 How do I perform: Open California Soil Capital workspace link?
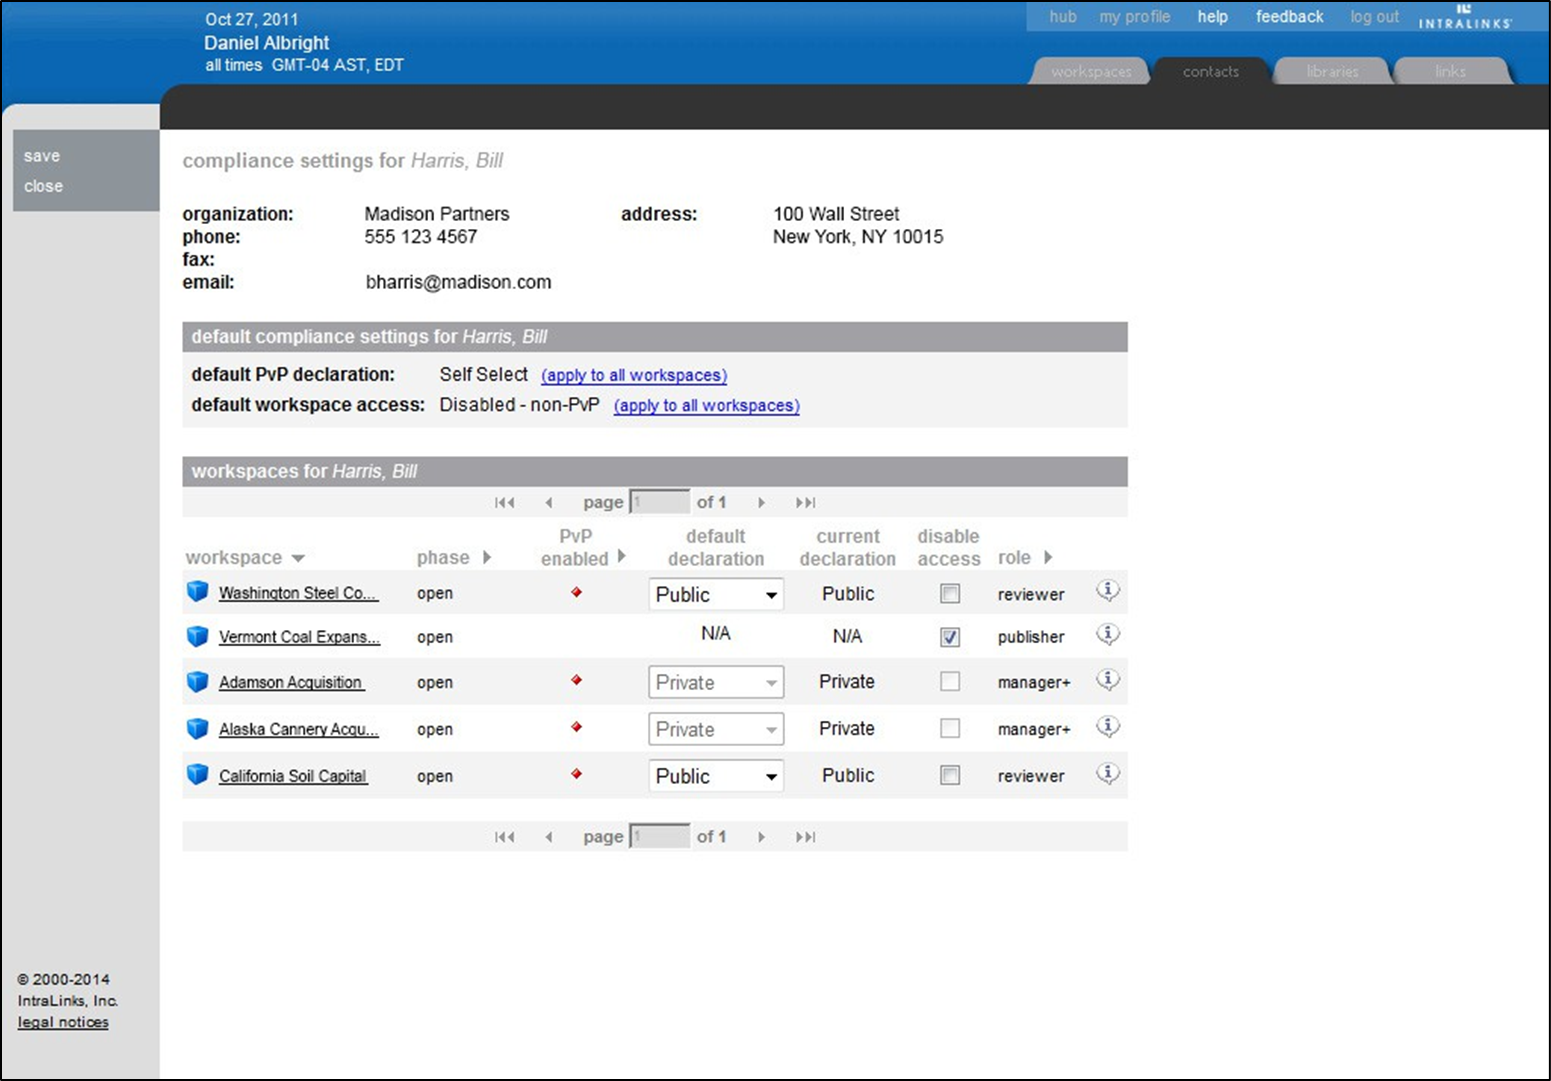(293, 776)
